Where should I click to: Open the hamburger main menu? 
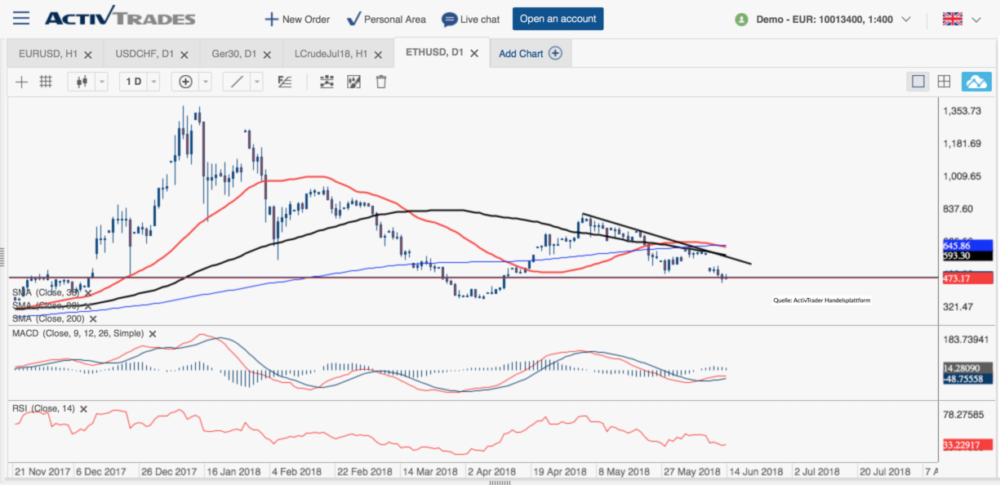click(21, 17)
